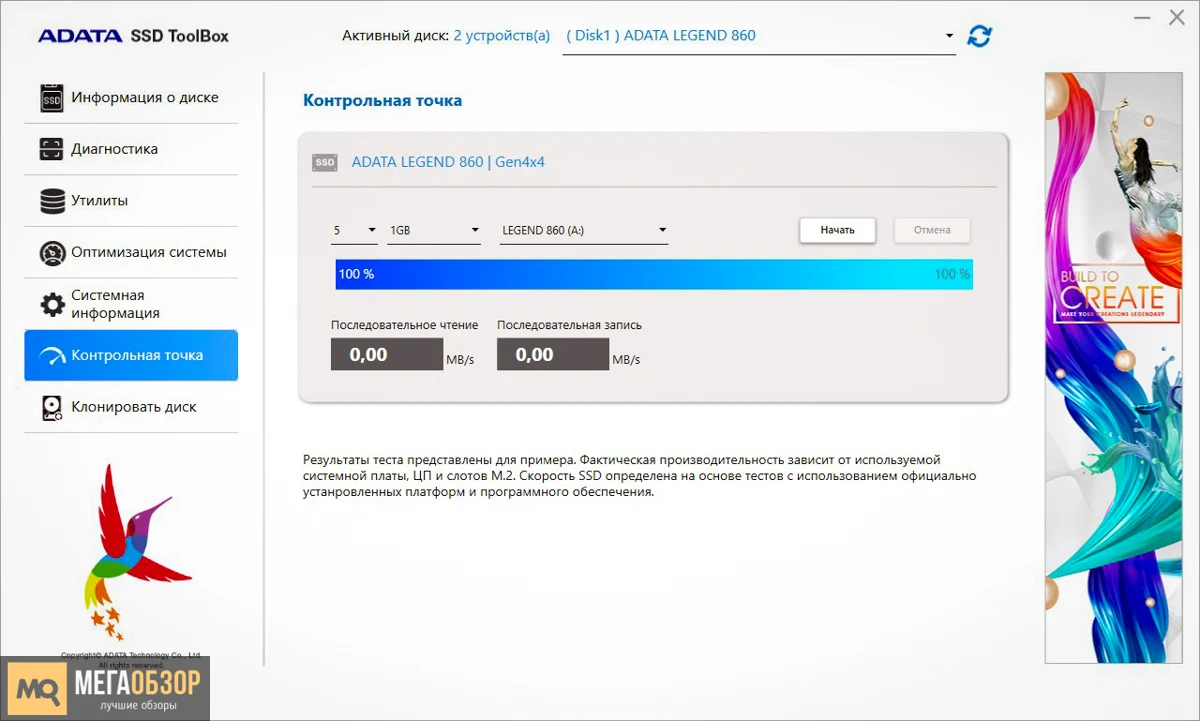Click the Активный диск label
The height and width of the screenshot is (721, 1200).
point(395,36)
